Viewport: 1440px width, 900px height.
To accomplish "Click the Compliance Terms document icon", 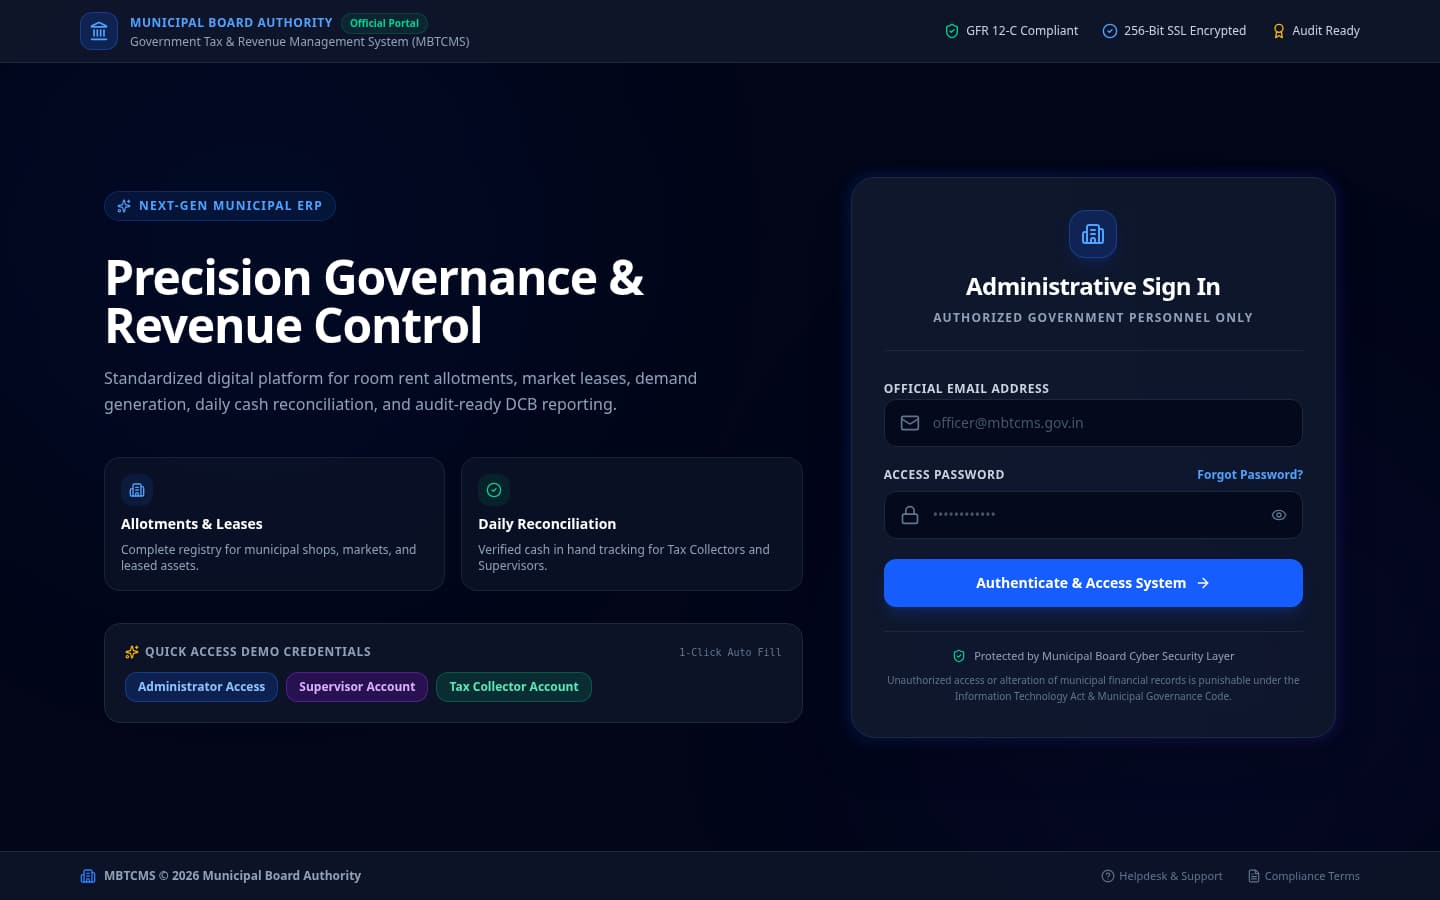I will click(1254, 876).
